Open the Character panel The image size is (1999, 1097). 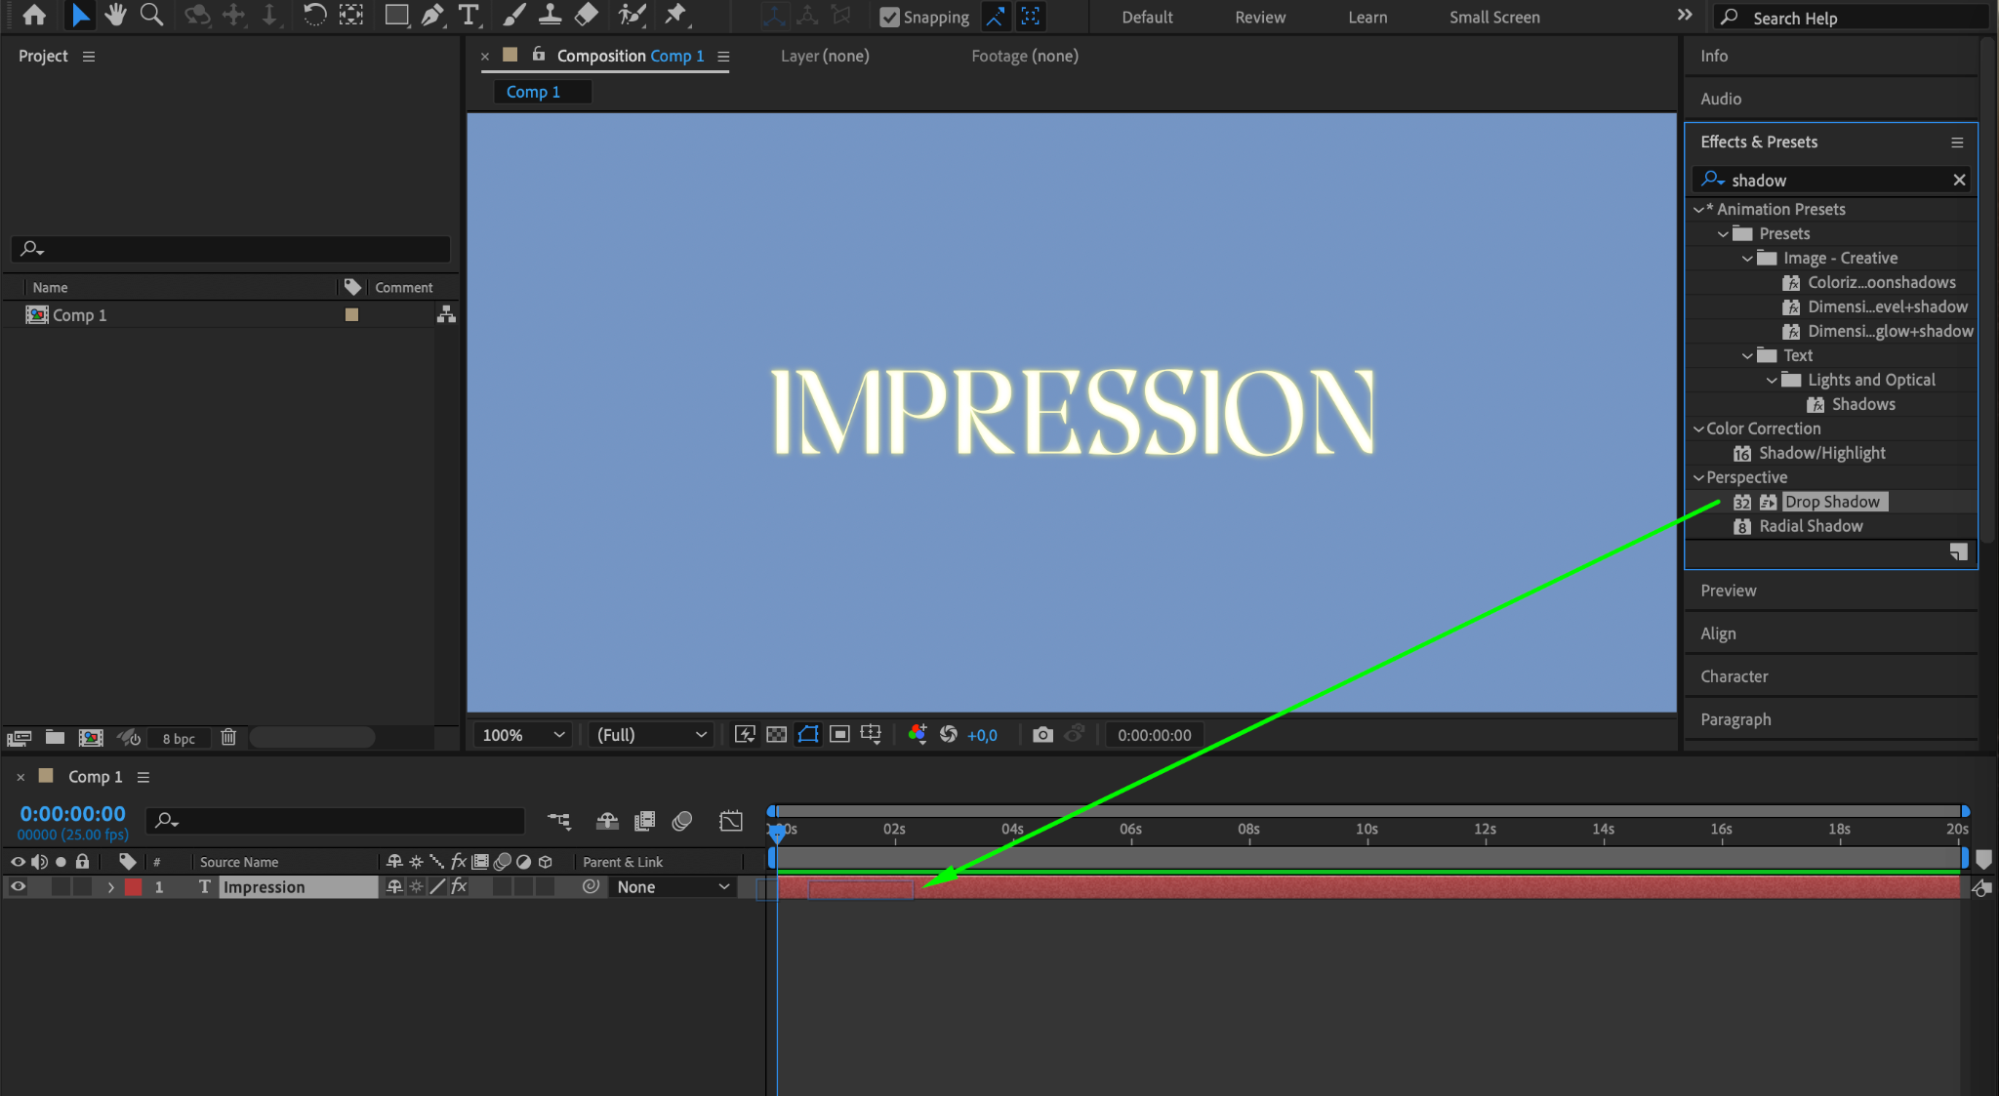(x=1734, y=677)
